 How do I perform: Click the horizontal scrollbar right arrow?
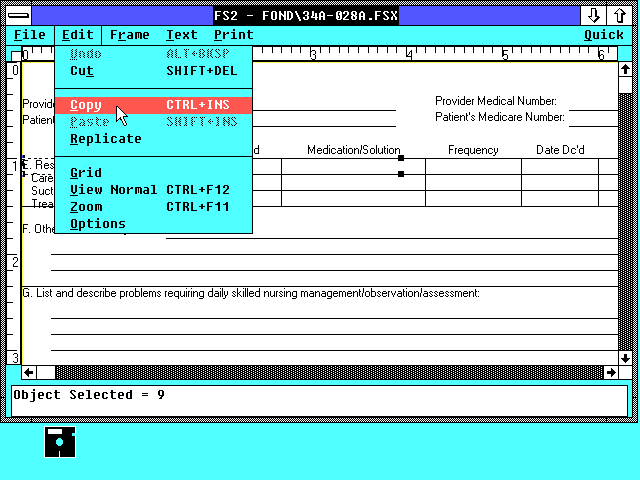611,372
